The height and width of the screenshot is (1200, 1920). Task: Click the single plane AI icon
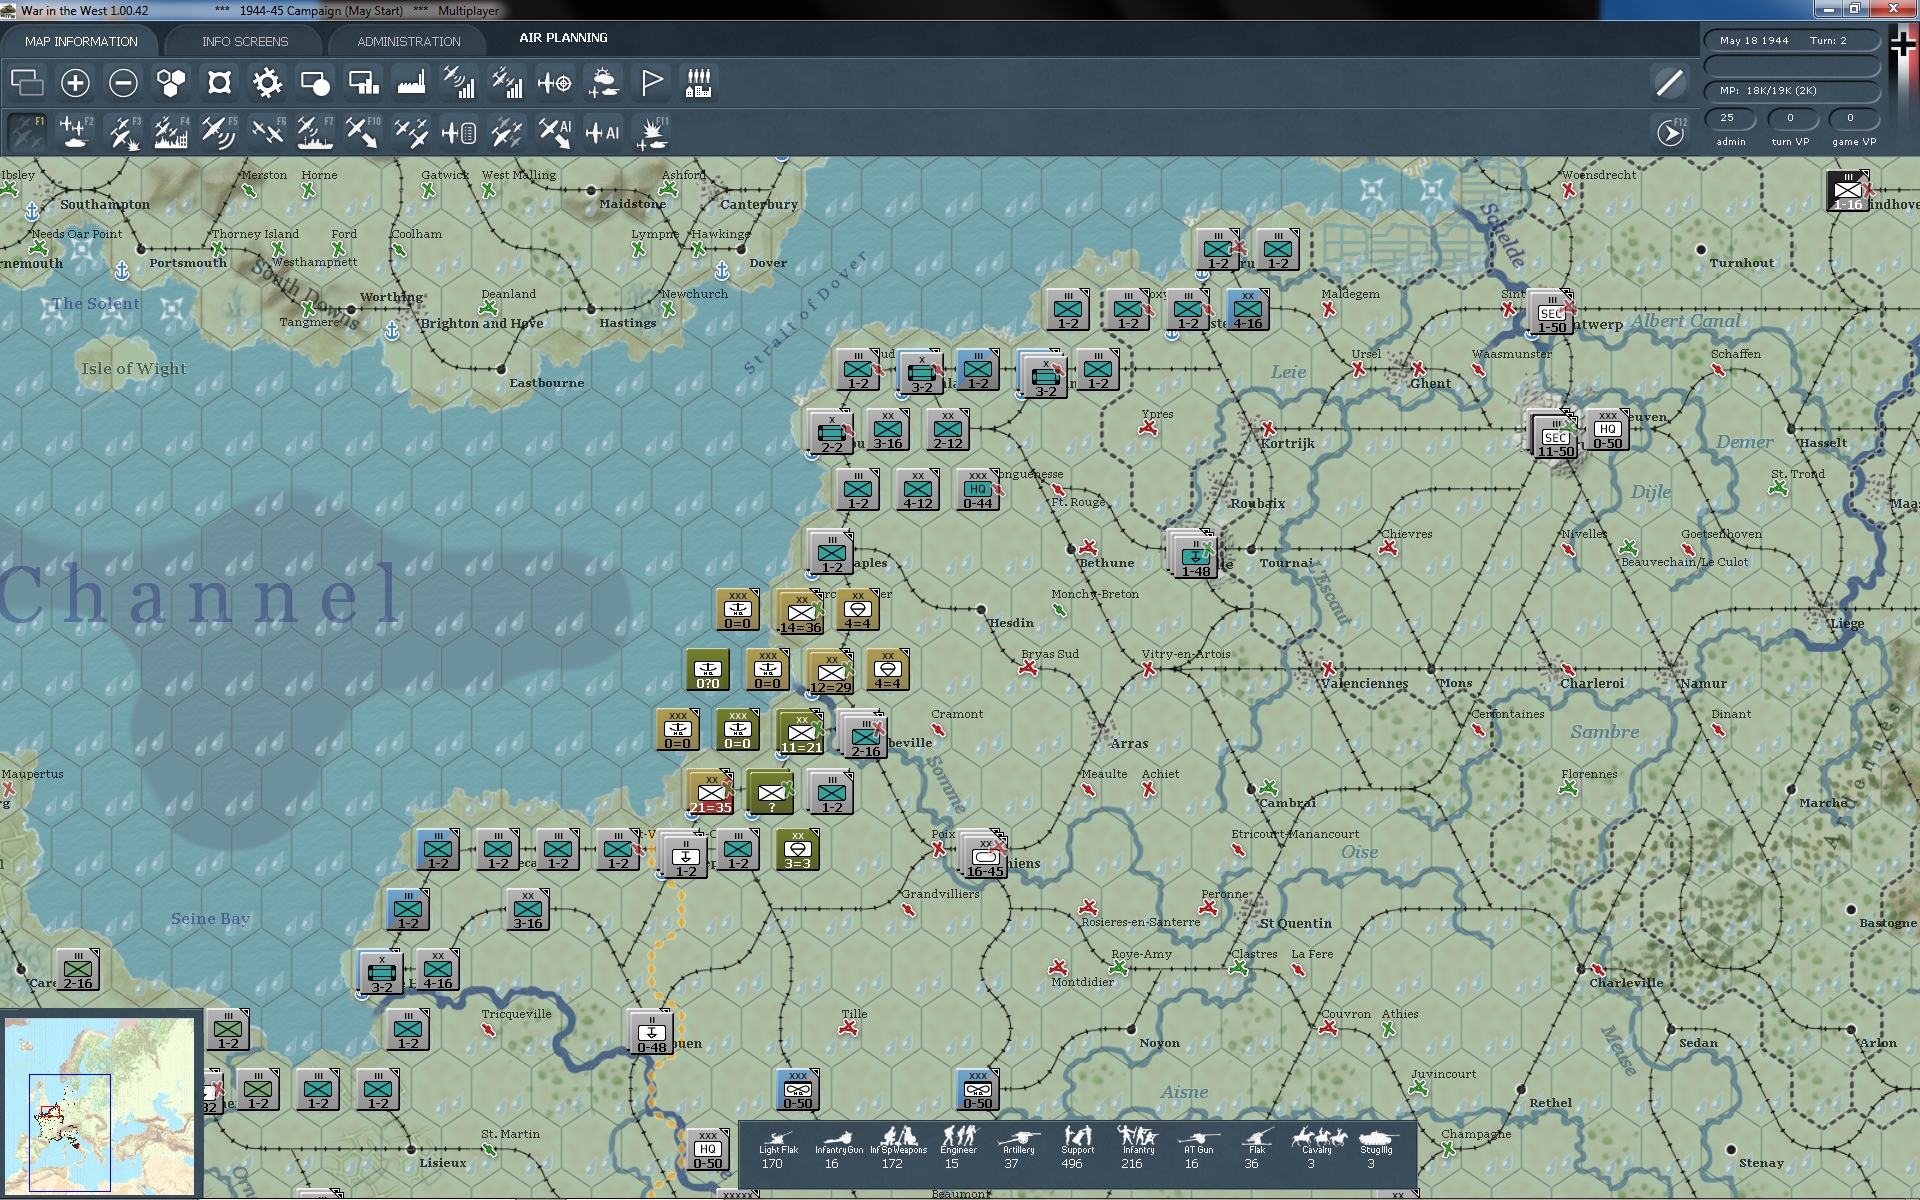tap(603, 132)
